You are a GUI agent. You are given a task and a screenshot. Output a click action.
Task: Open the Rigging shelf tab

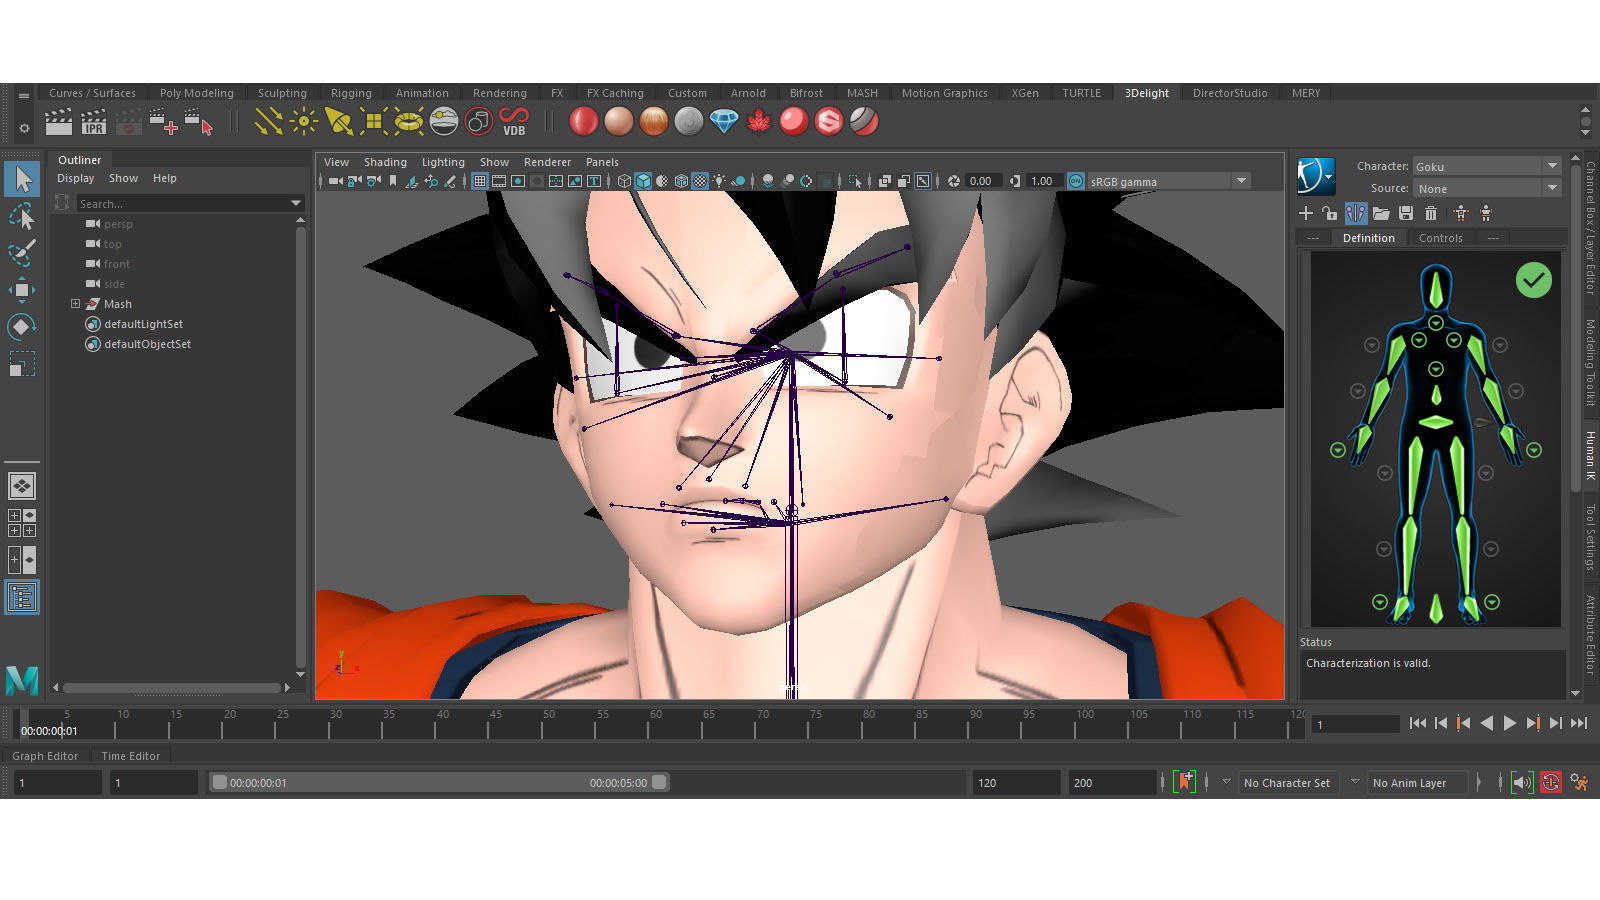(x=351, y=93)
